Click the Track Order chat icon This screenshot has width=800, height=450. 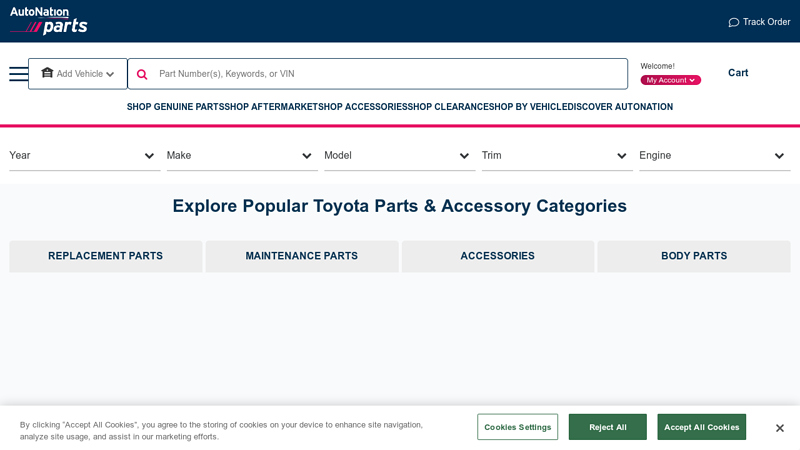733,22
